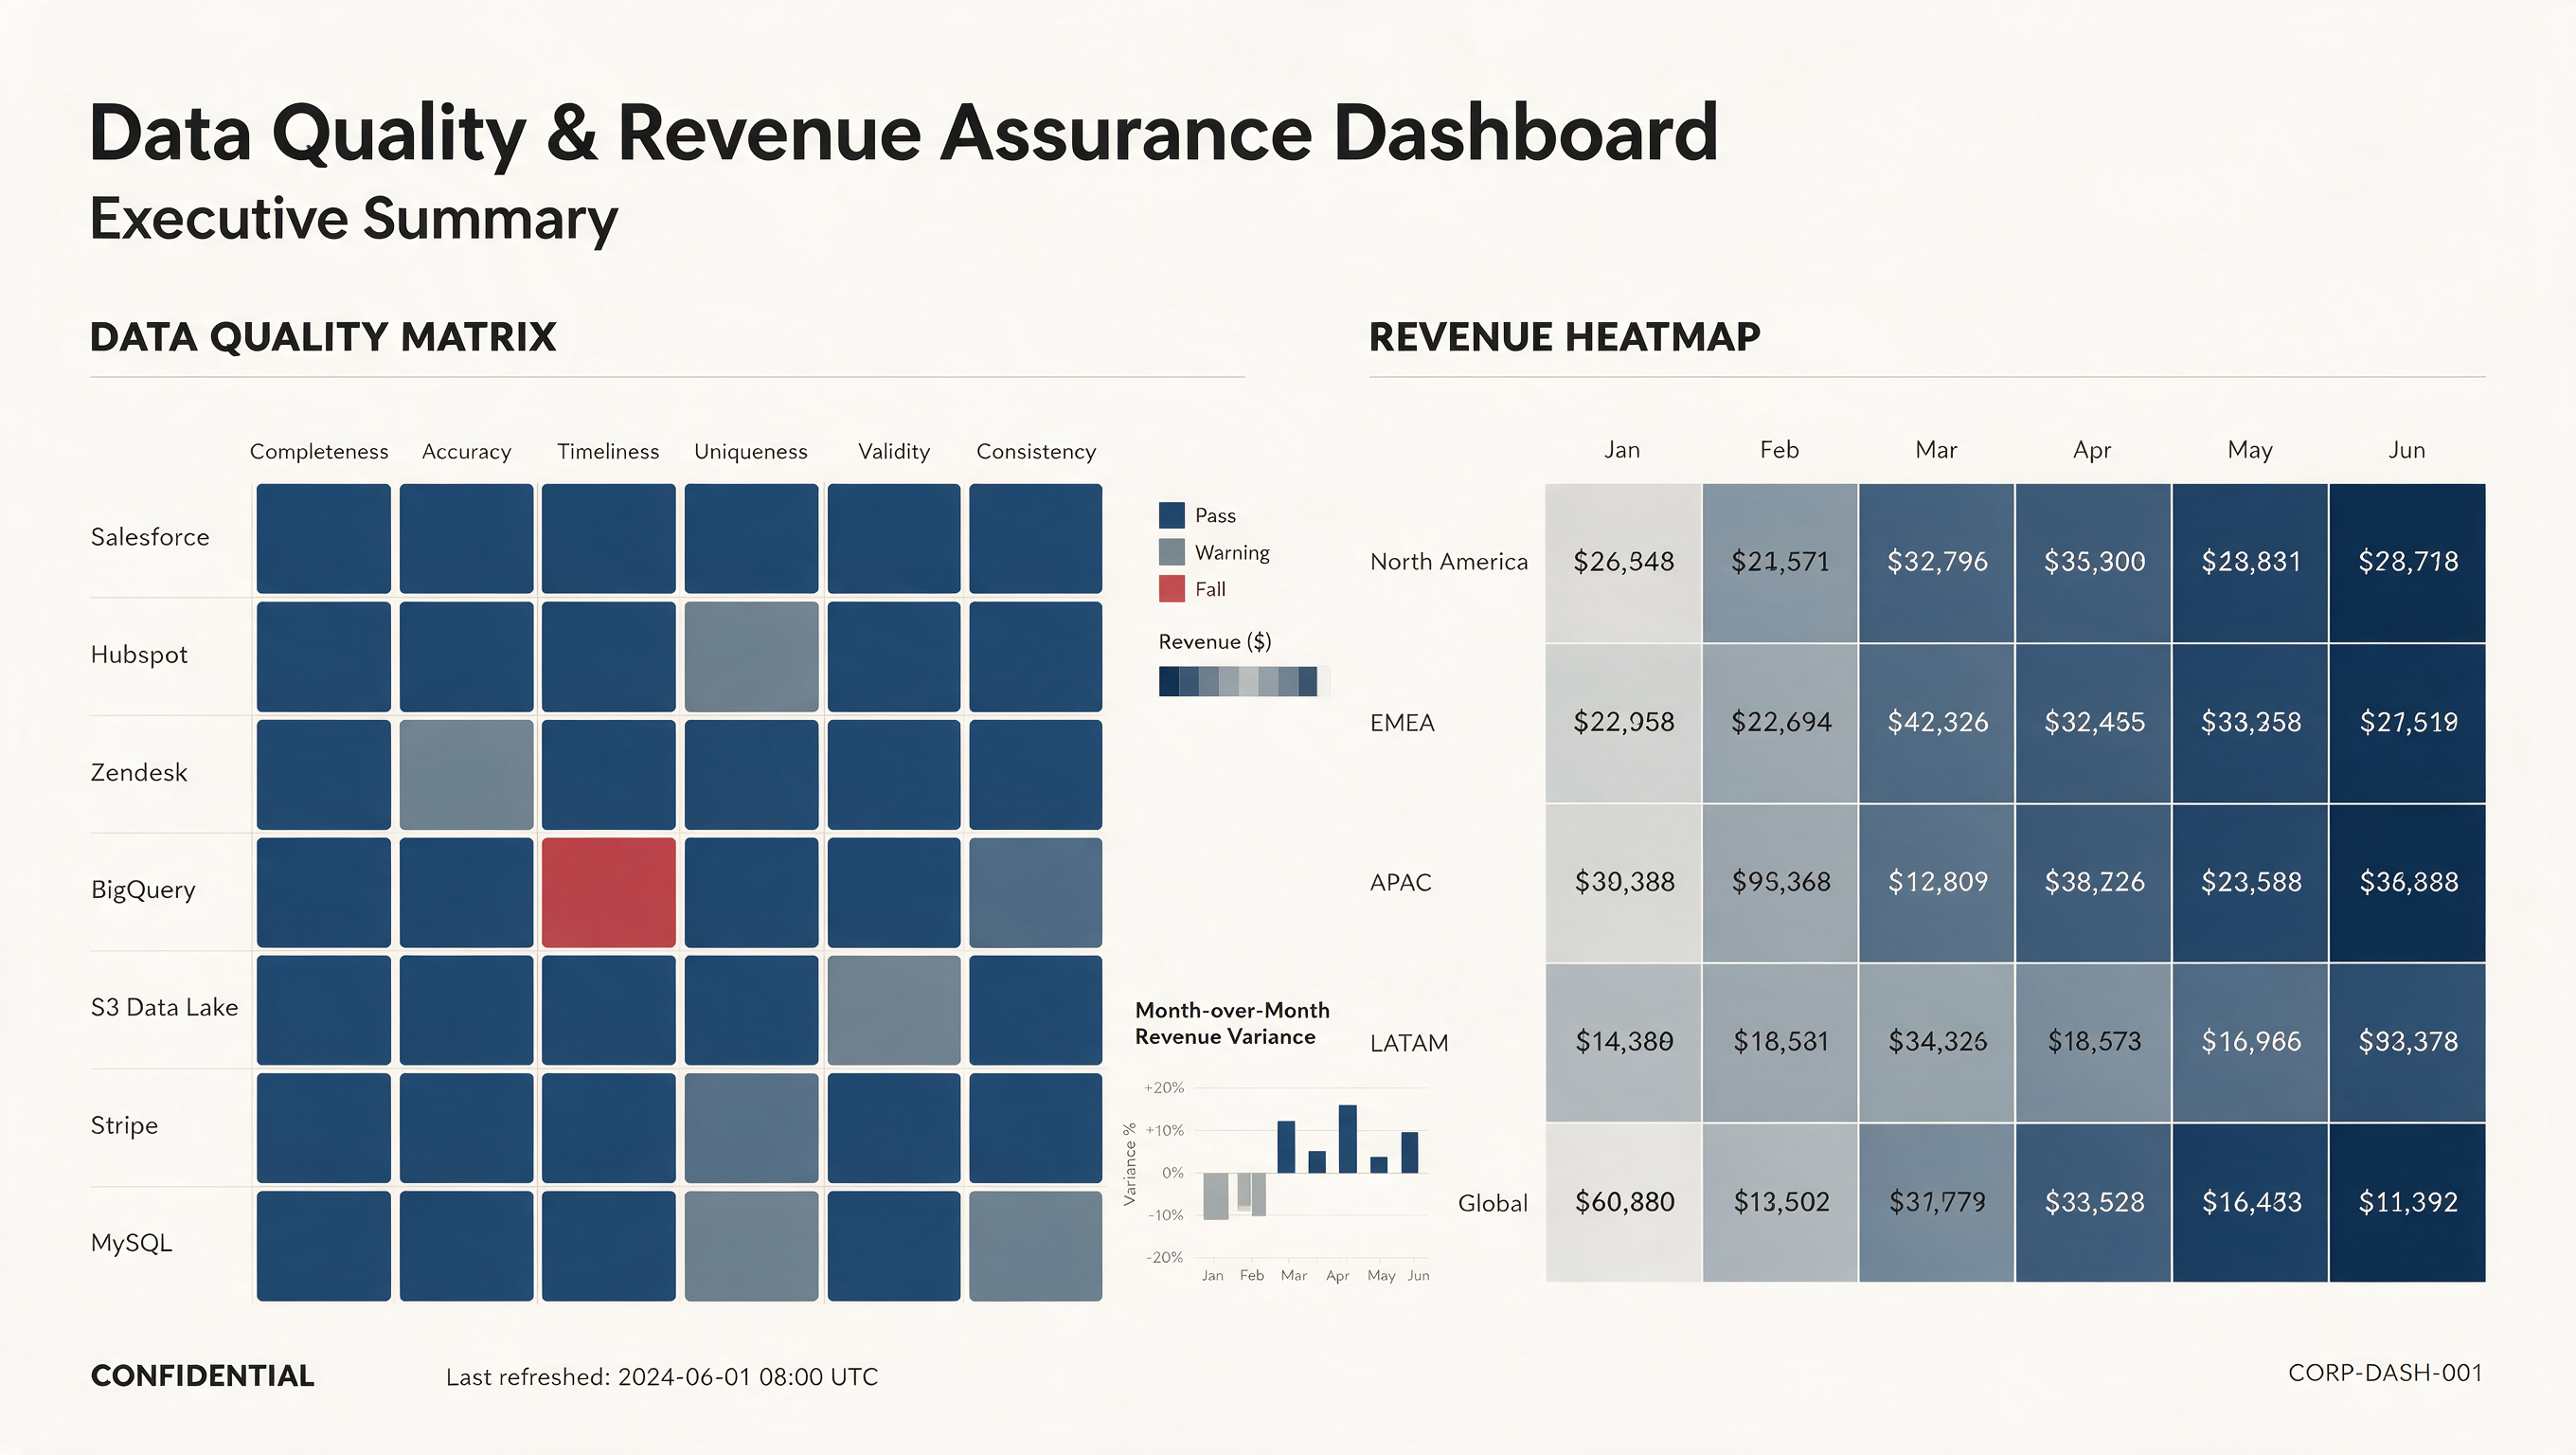This screenshot has width=2576, height=1455.
Task: Select the Global June cell $11,392
Action: (2408, 1203)
